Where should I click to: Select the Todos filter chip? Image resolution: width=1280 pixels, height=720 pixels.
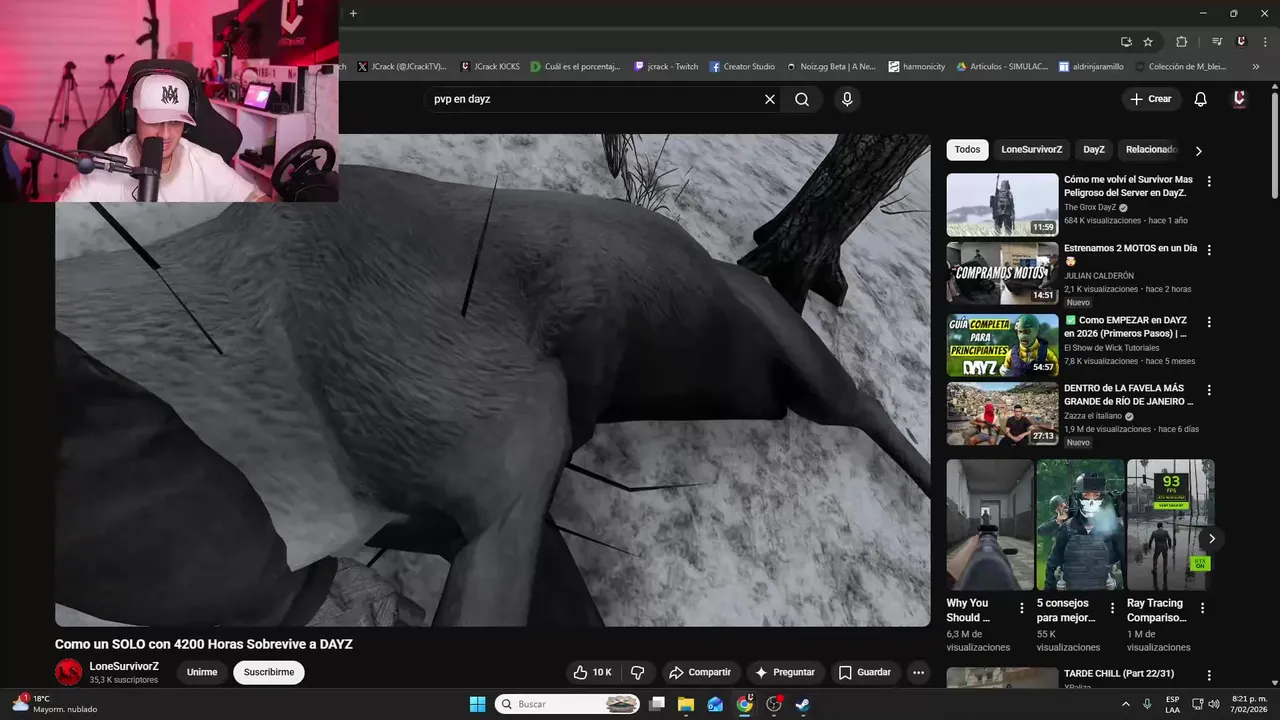pyautogui.click(x=967, y=150)
